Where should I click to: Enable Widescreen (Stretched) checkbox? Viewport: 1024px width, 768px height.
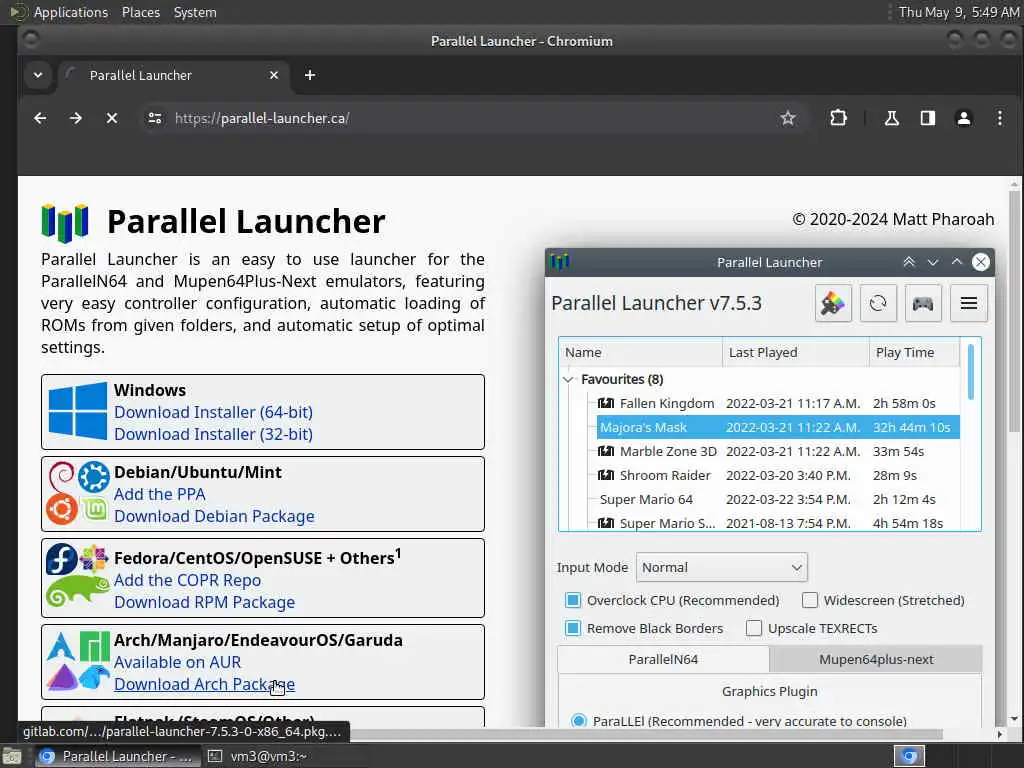[x=810, y=600]
